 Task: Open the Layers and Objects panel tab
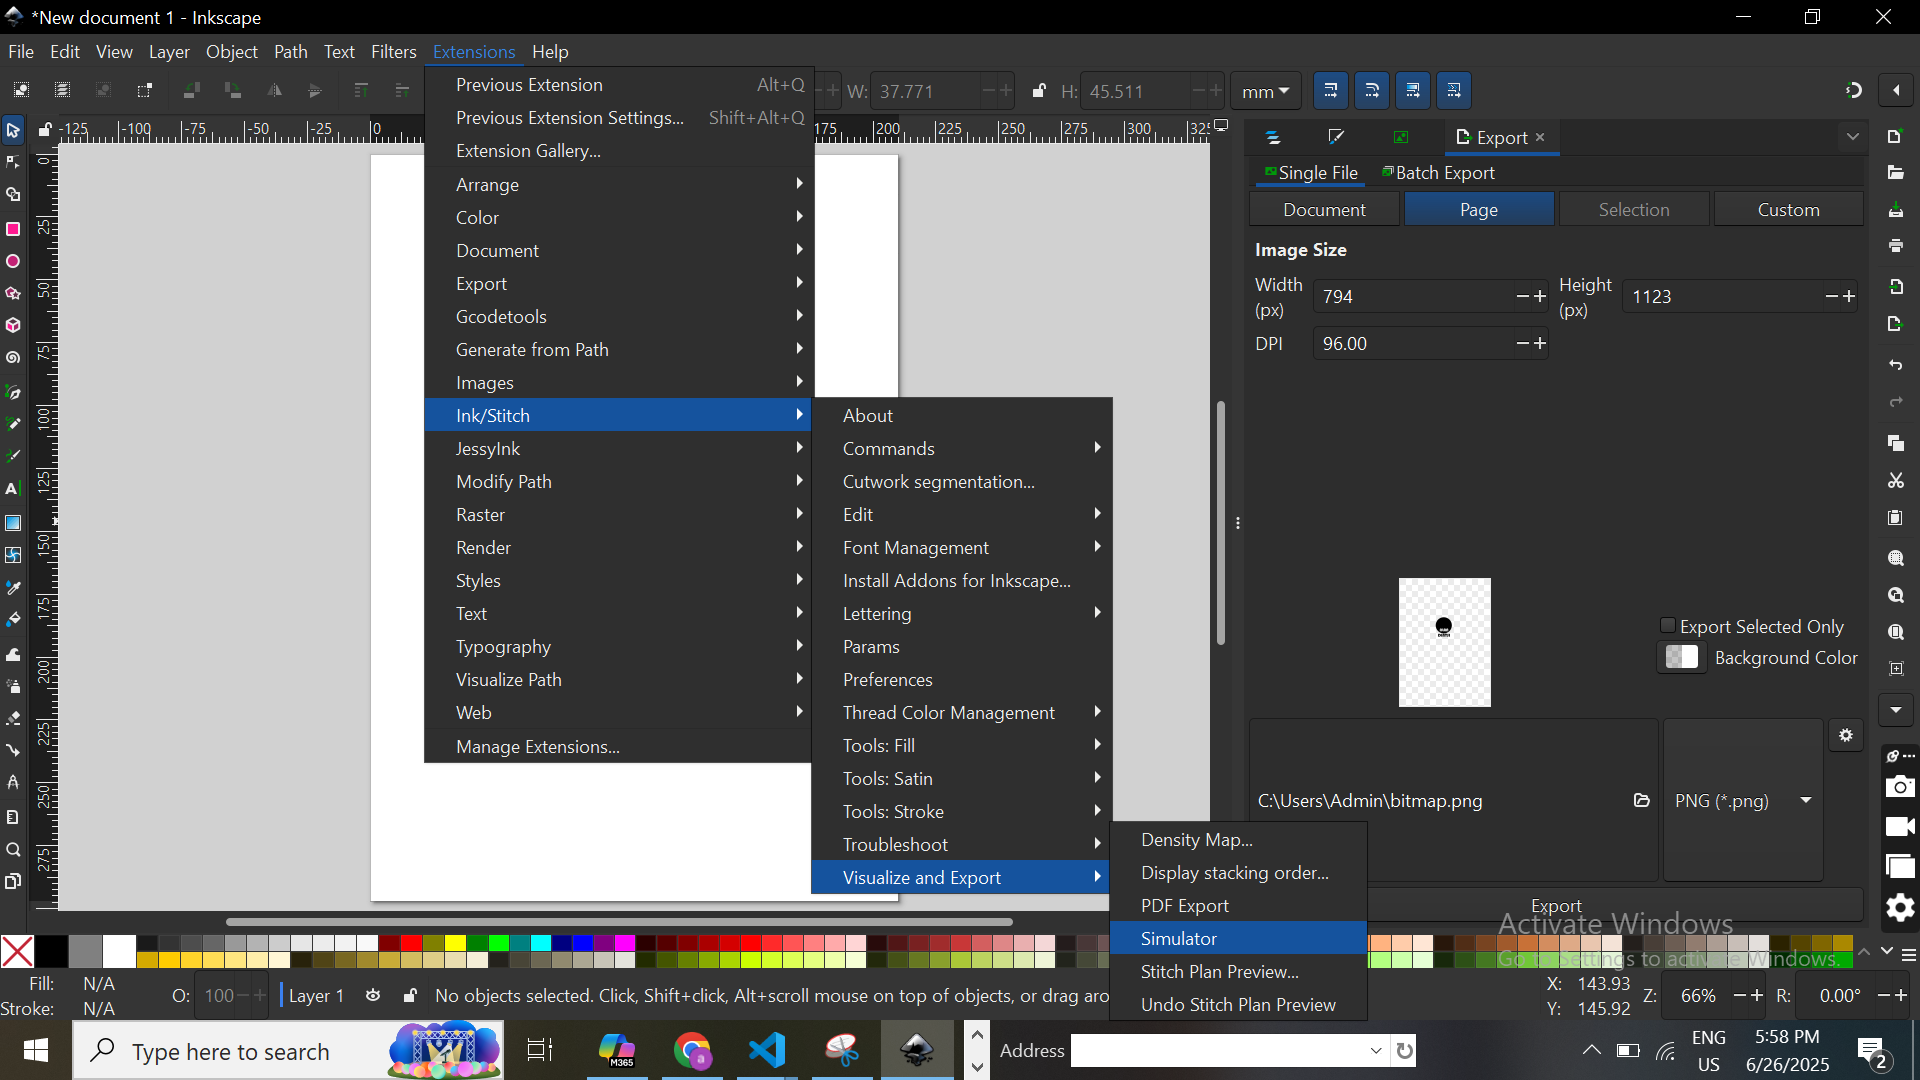tap(1273, 138)
